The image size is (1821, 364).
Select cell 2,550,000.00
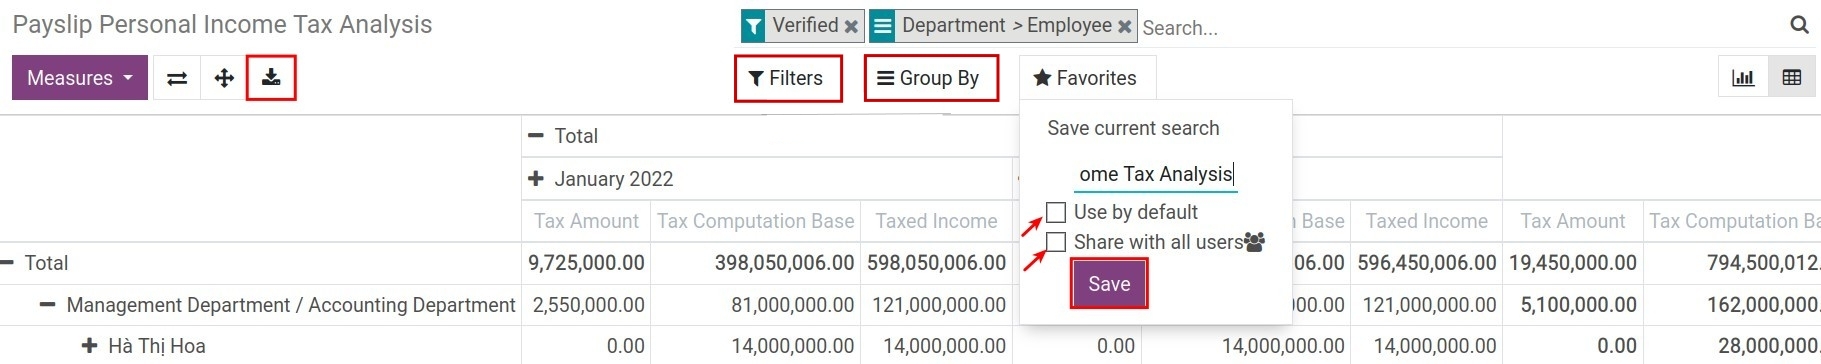586,305
